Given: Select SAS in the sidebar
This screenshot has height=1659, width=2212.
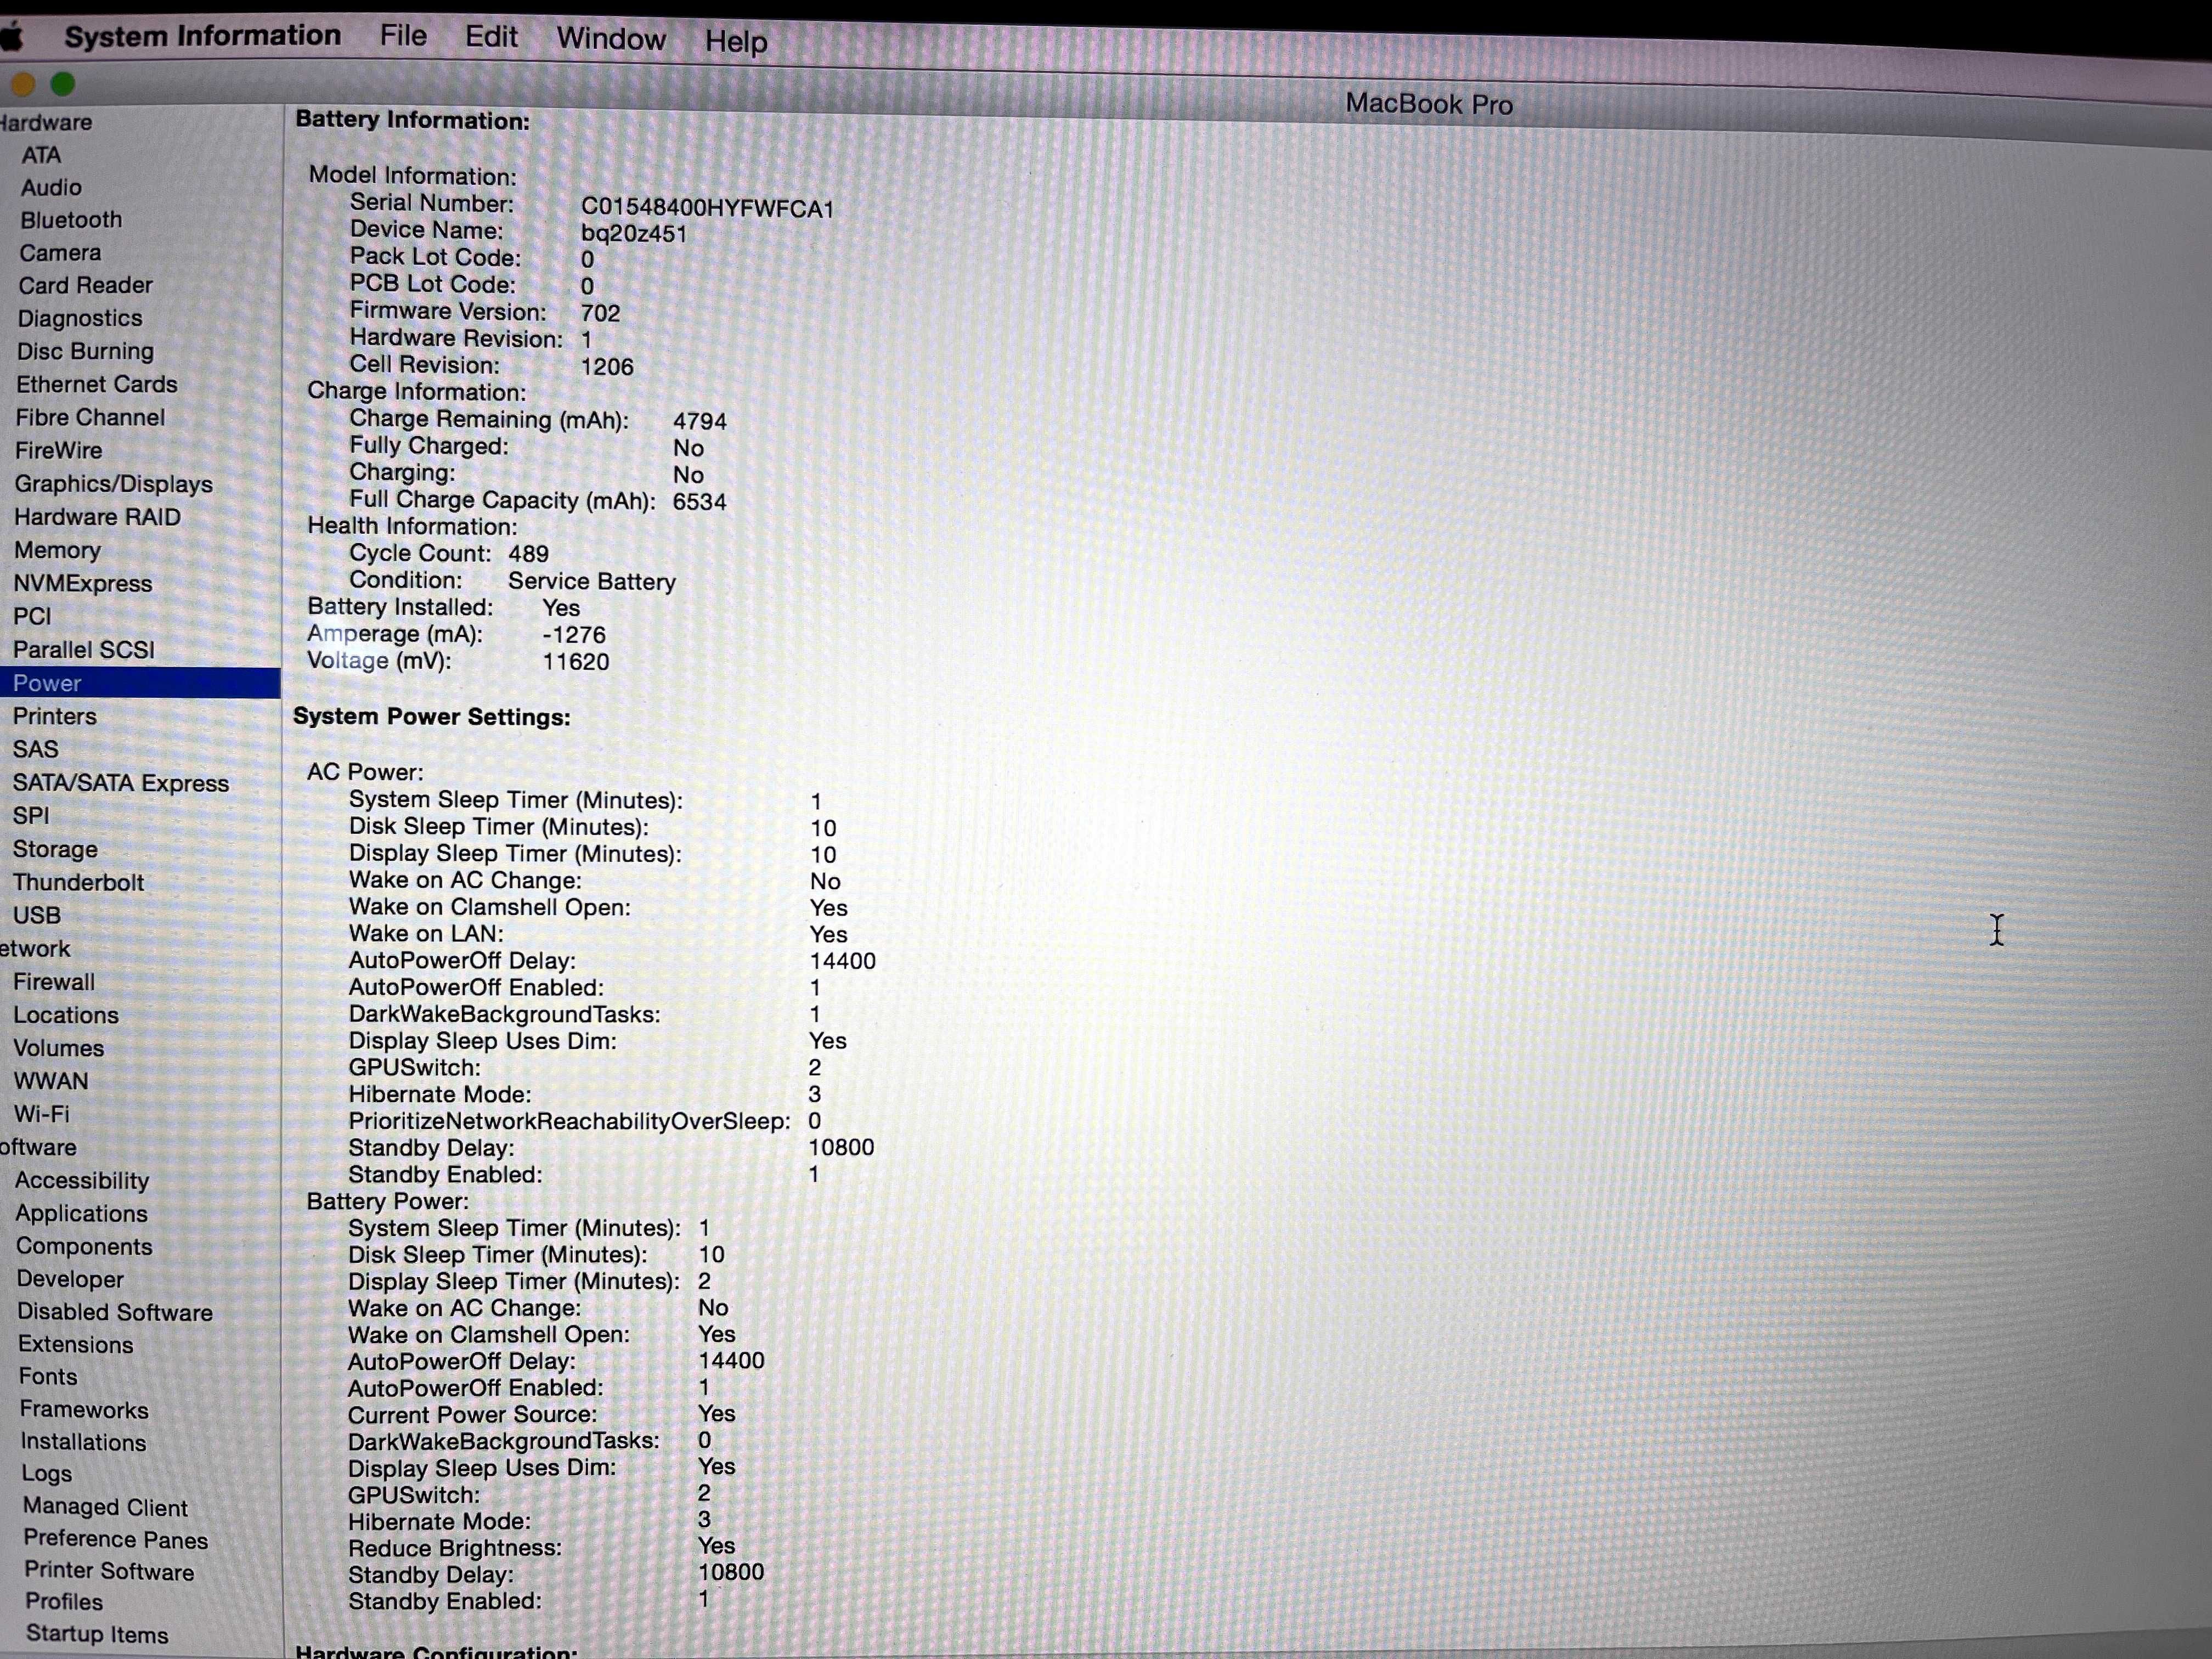Looking at the screenshot, I should pos(36,750).
